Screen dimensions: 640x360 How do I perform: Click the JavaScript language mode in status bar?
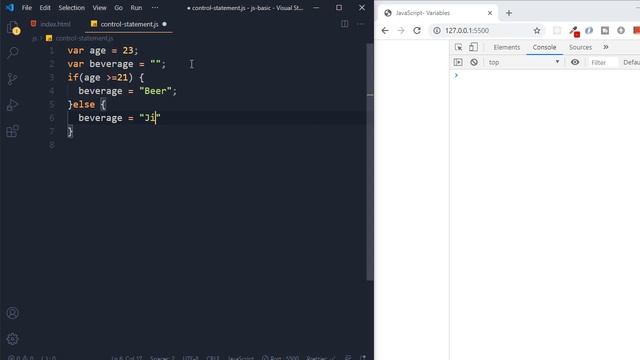click(x=240, y=357)
